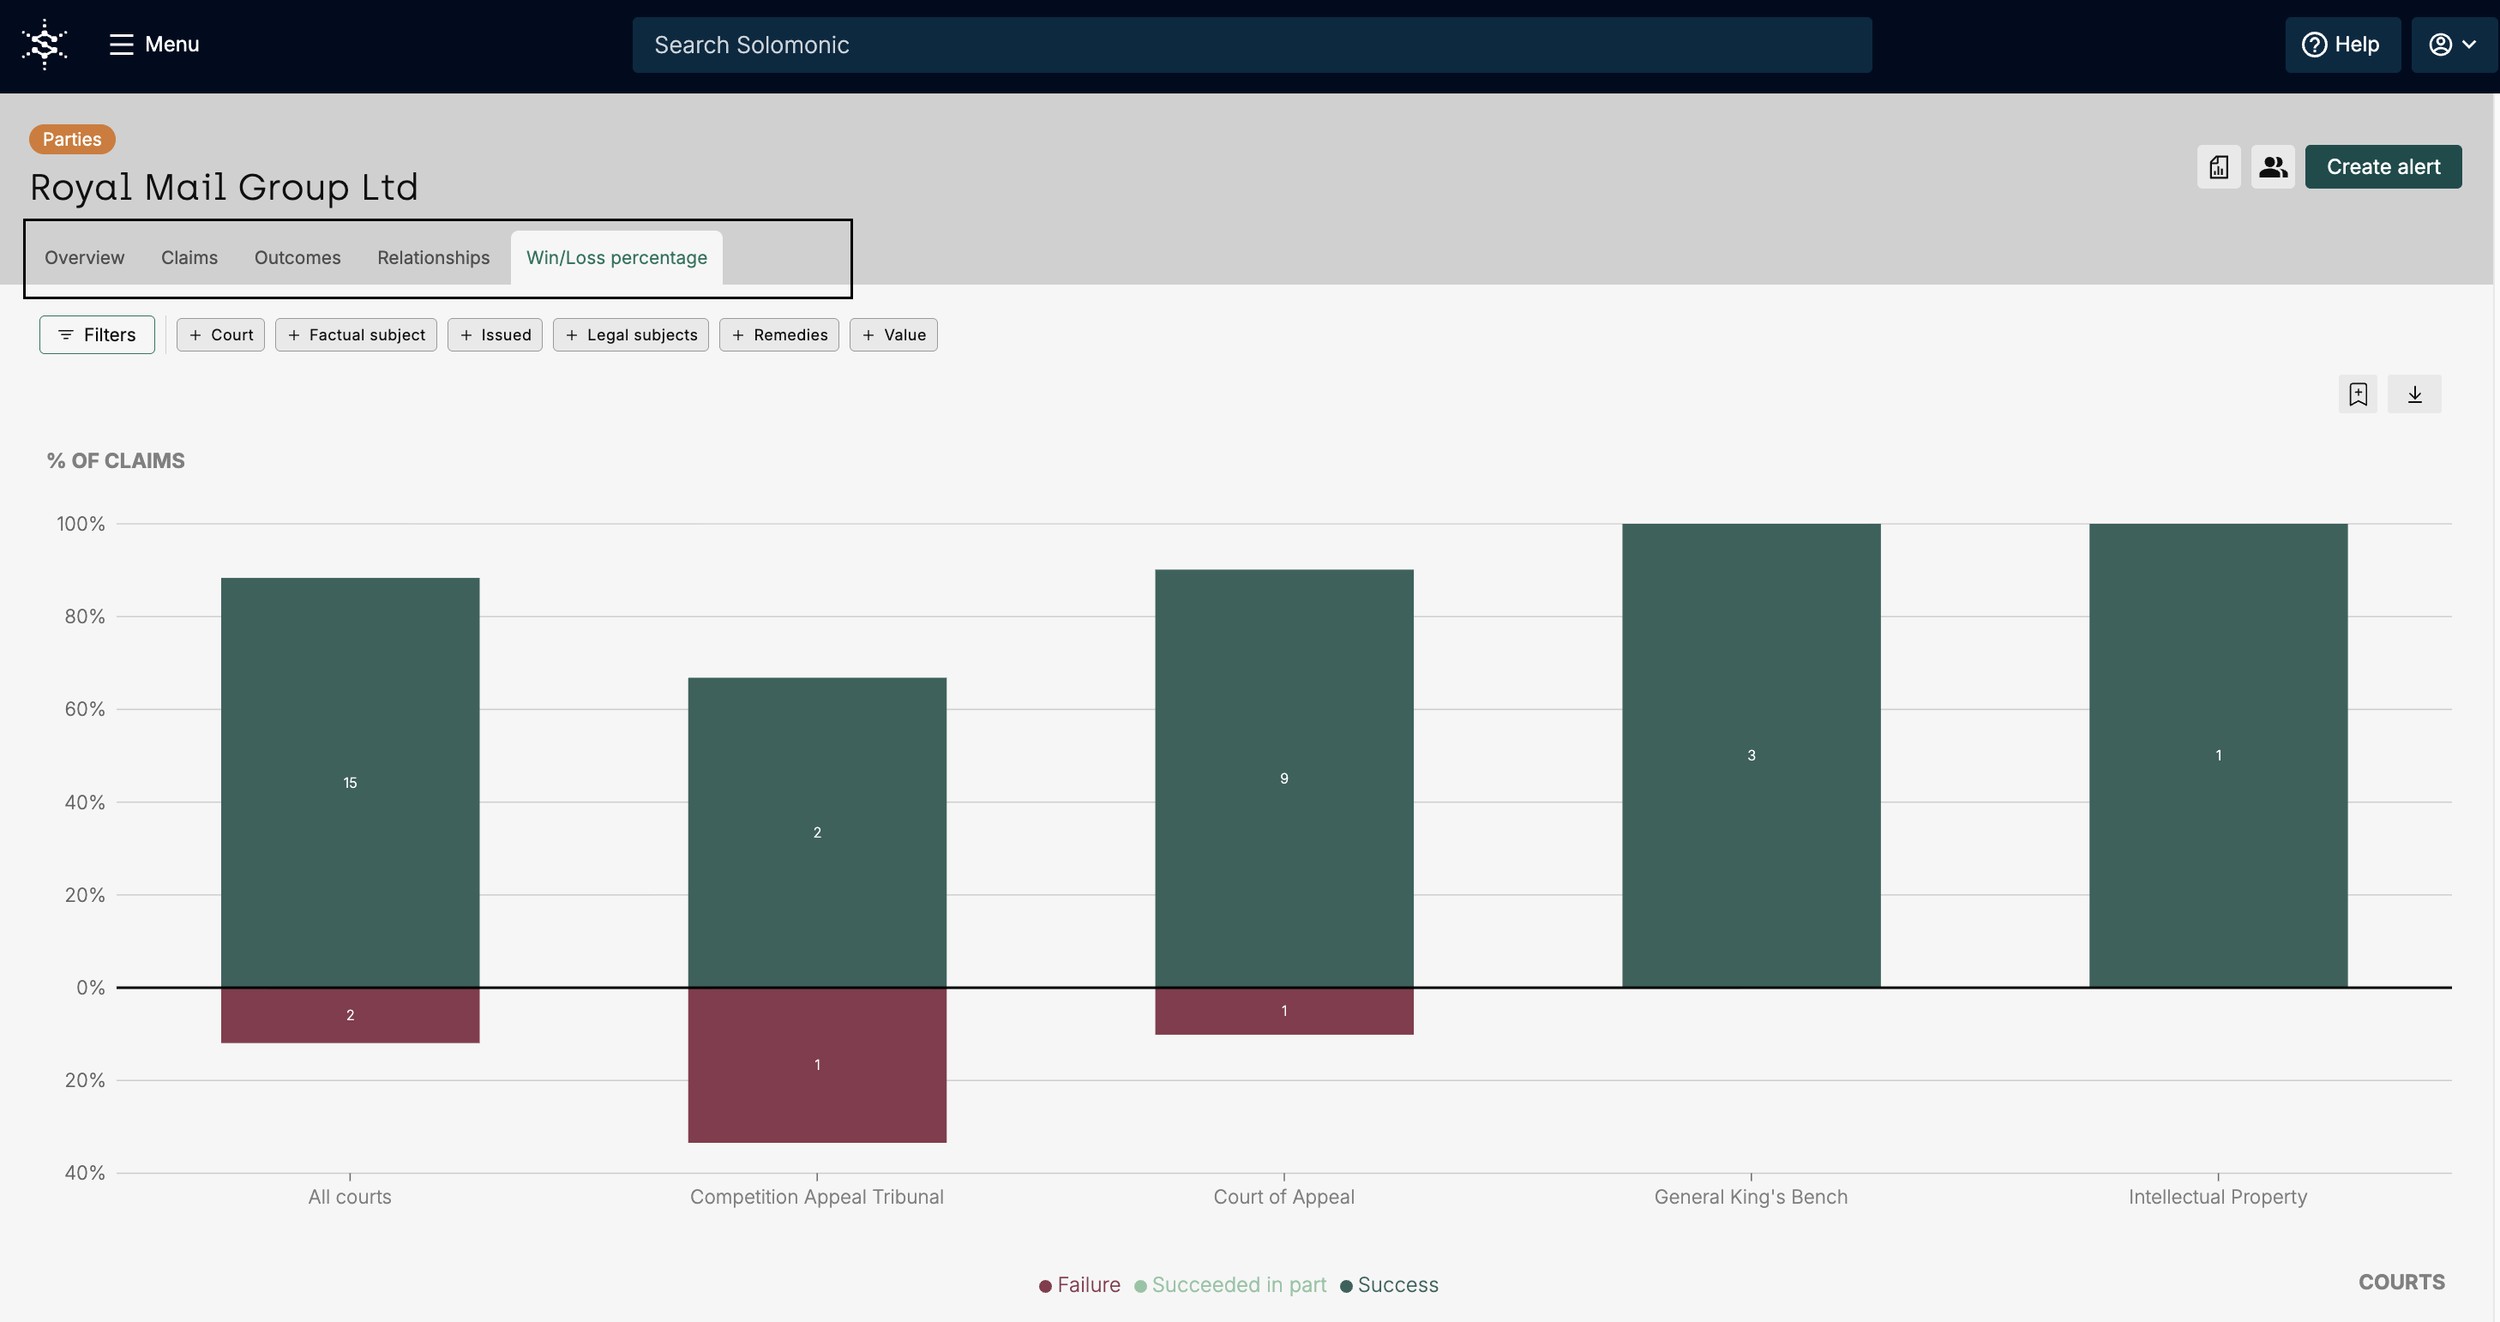Click the report document icon

pyautogui.click(x=2218, y=167)
